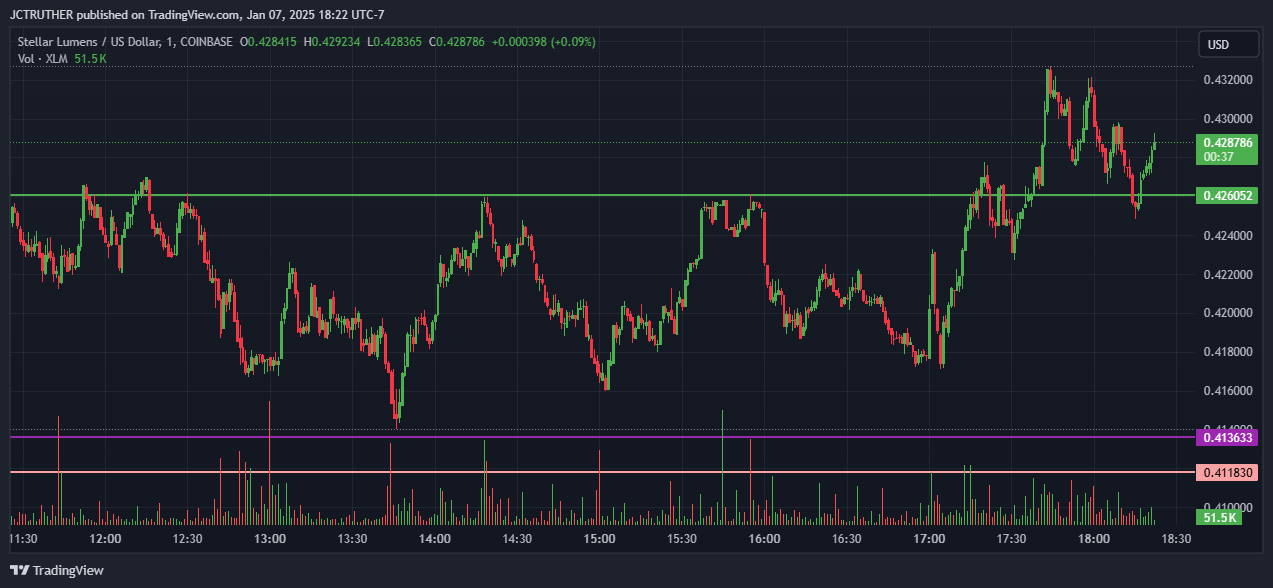Click the 15:30 time axis label

pyautogui.click(x=682, y=538)
